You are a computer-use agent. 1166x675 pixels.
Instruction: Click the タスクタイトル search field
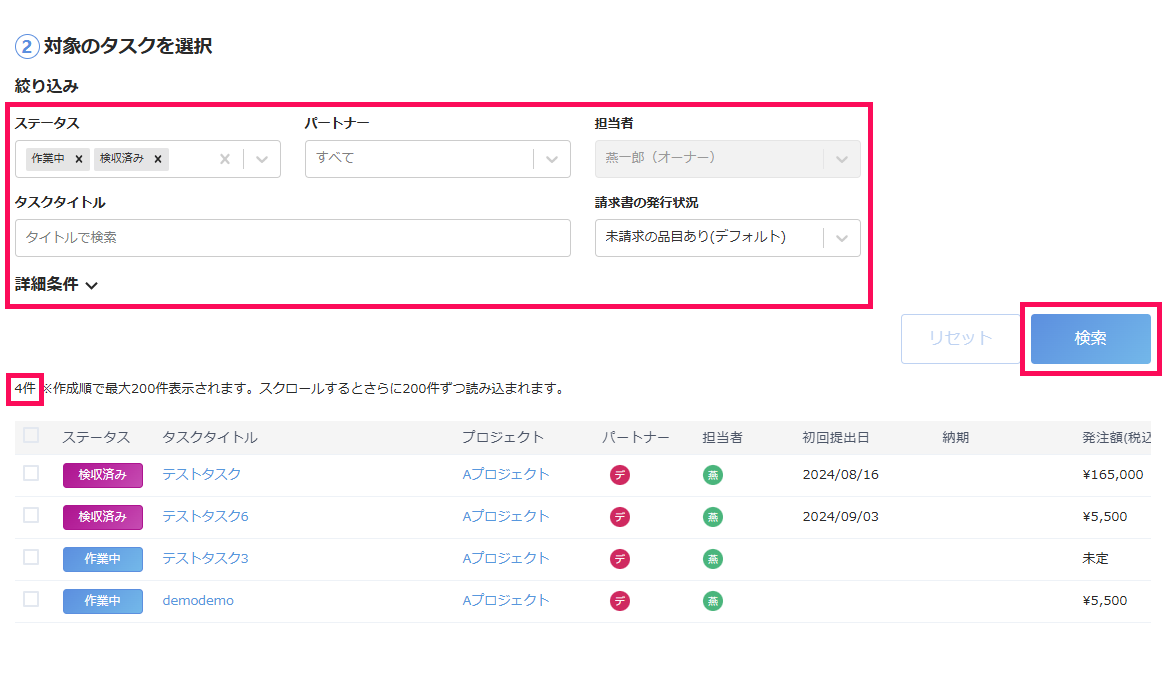click(292, 238)
